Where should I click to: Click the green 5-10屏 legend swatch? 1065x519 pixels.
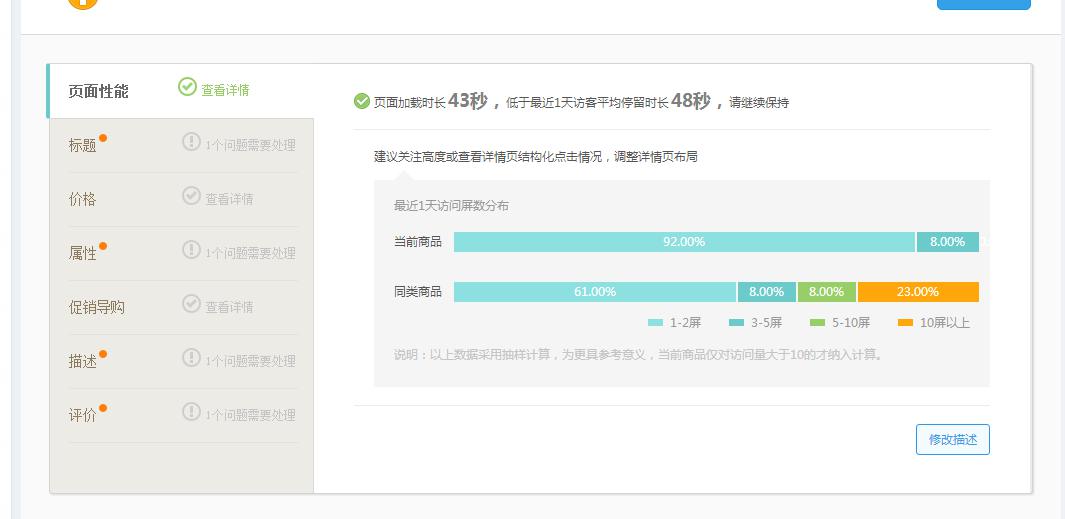(x=817, y=323)
